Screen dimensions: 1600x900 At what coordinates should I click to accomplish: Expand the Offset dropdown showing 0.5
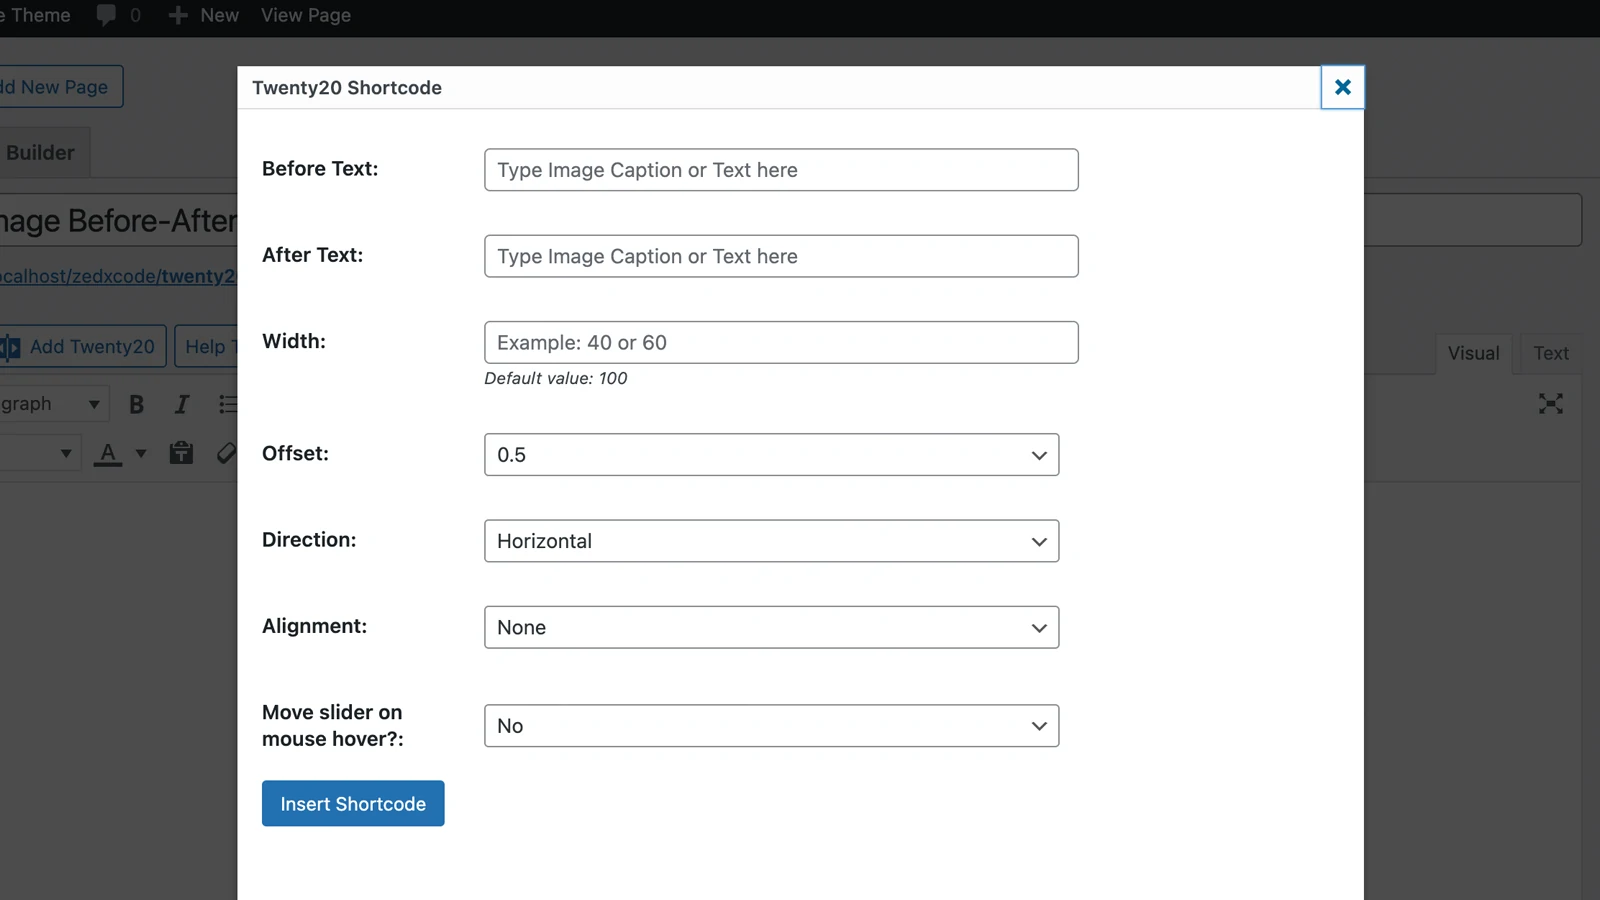pyautogui.click(x=771, y=455)
